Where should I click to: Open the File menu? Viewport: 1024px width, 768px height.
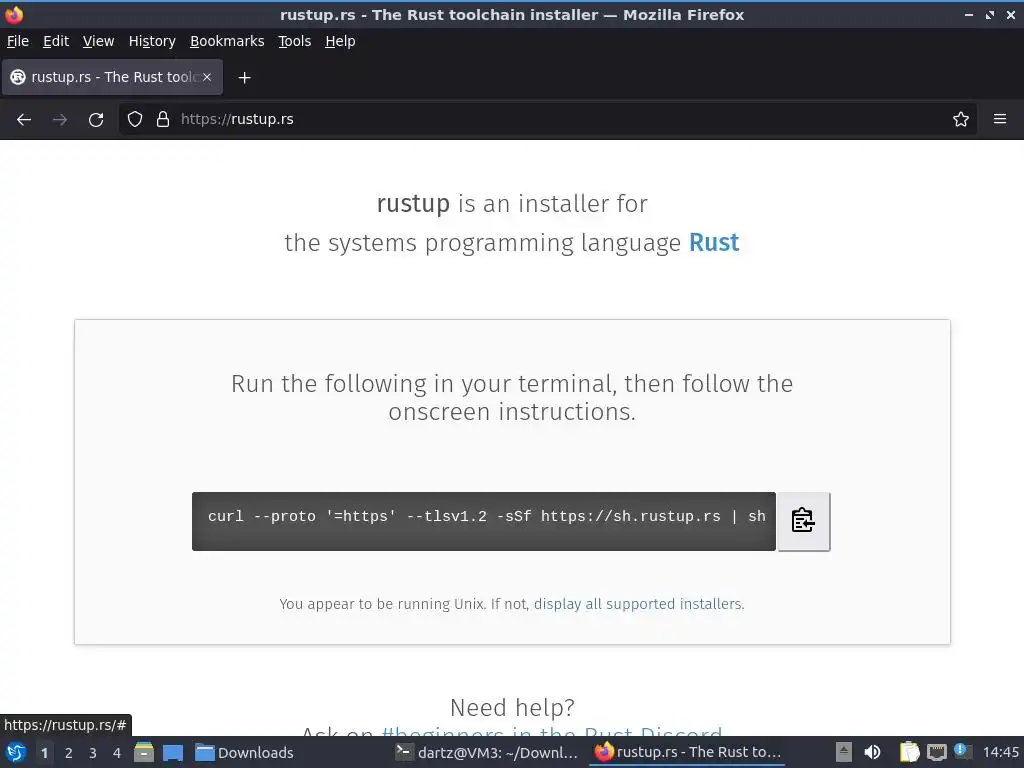18,41
